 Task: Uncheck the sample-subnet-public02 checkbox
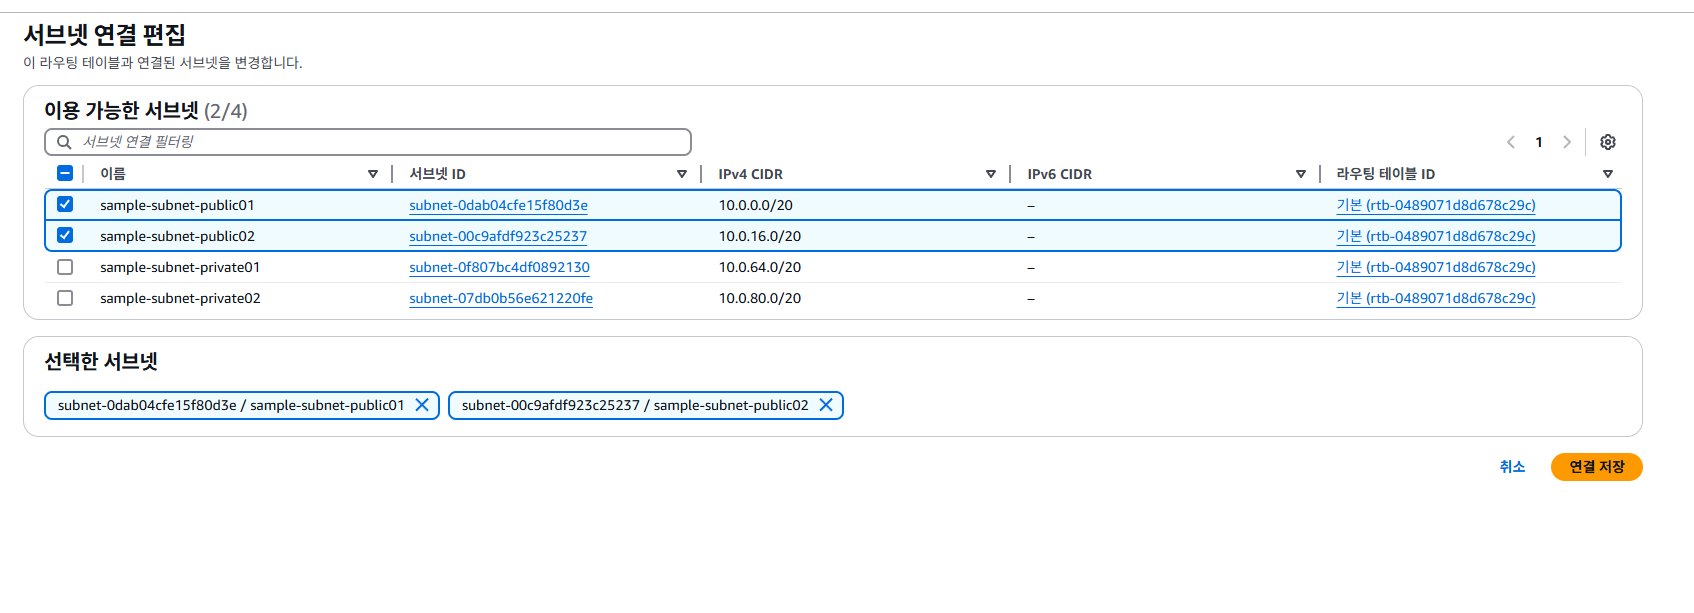pyautogui.click(x=65, y=235)
